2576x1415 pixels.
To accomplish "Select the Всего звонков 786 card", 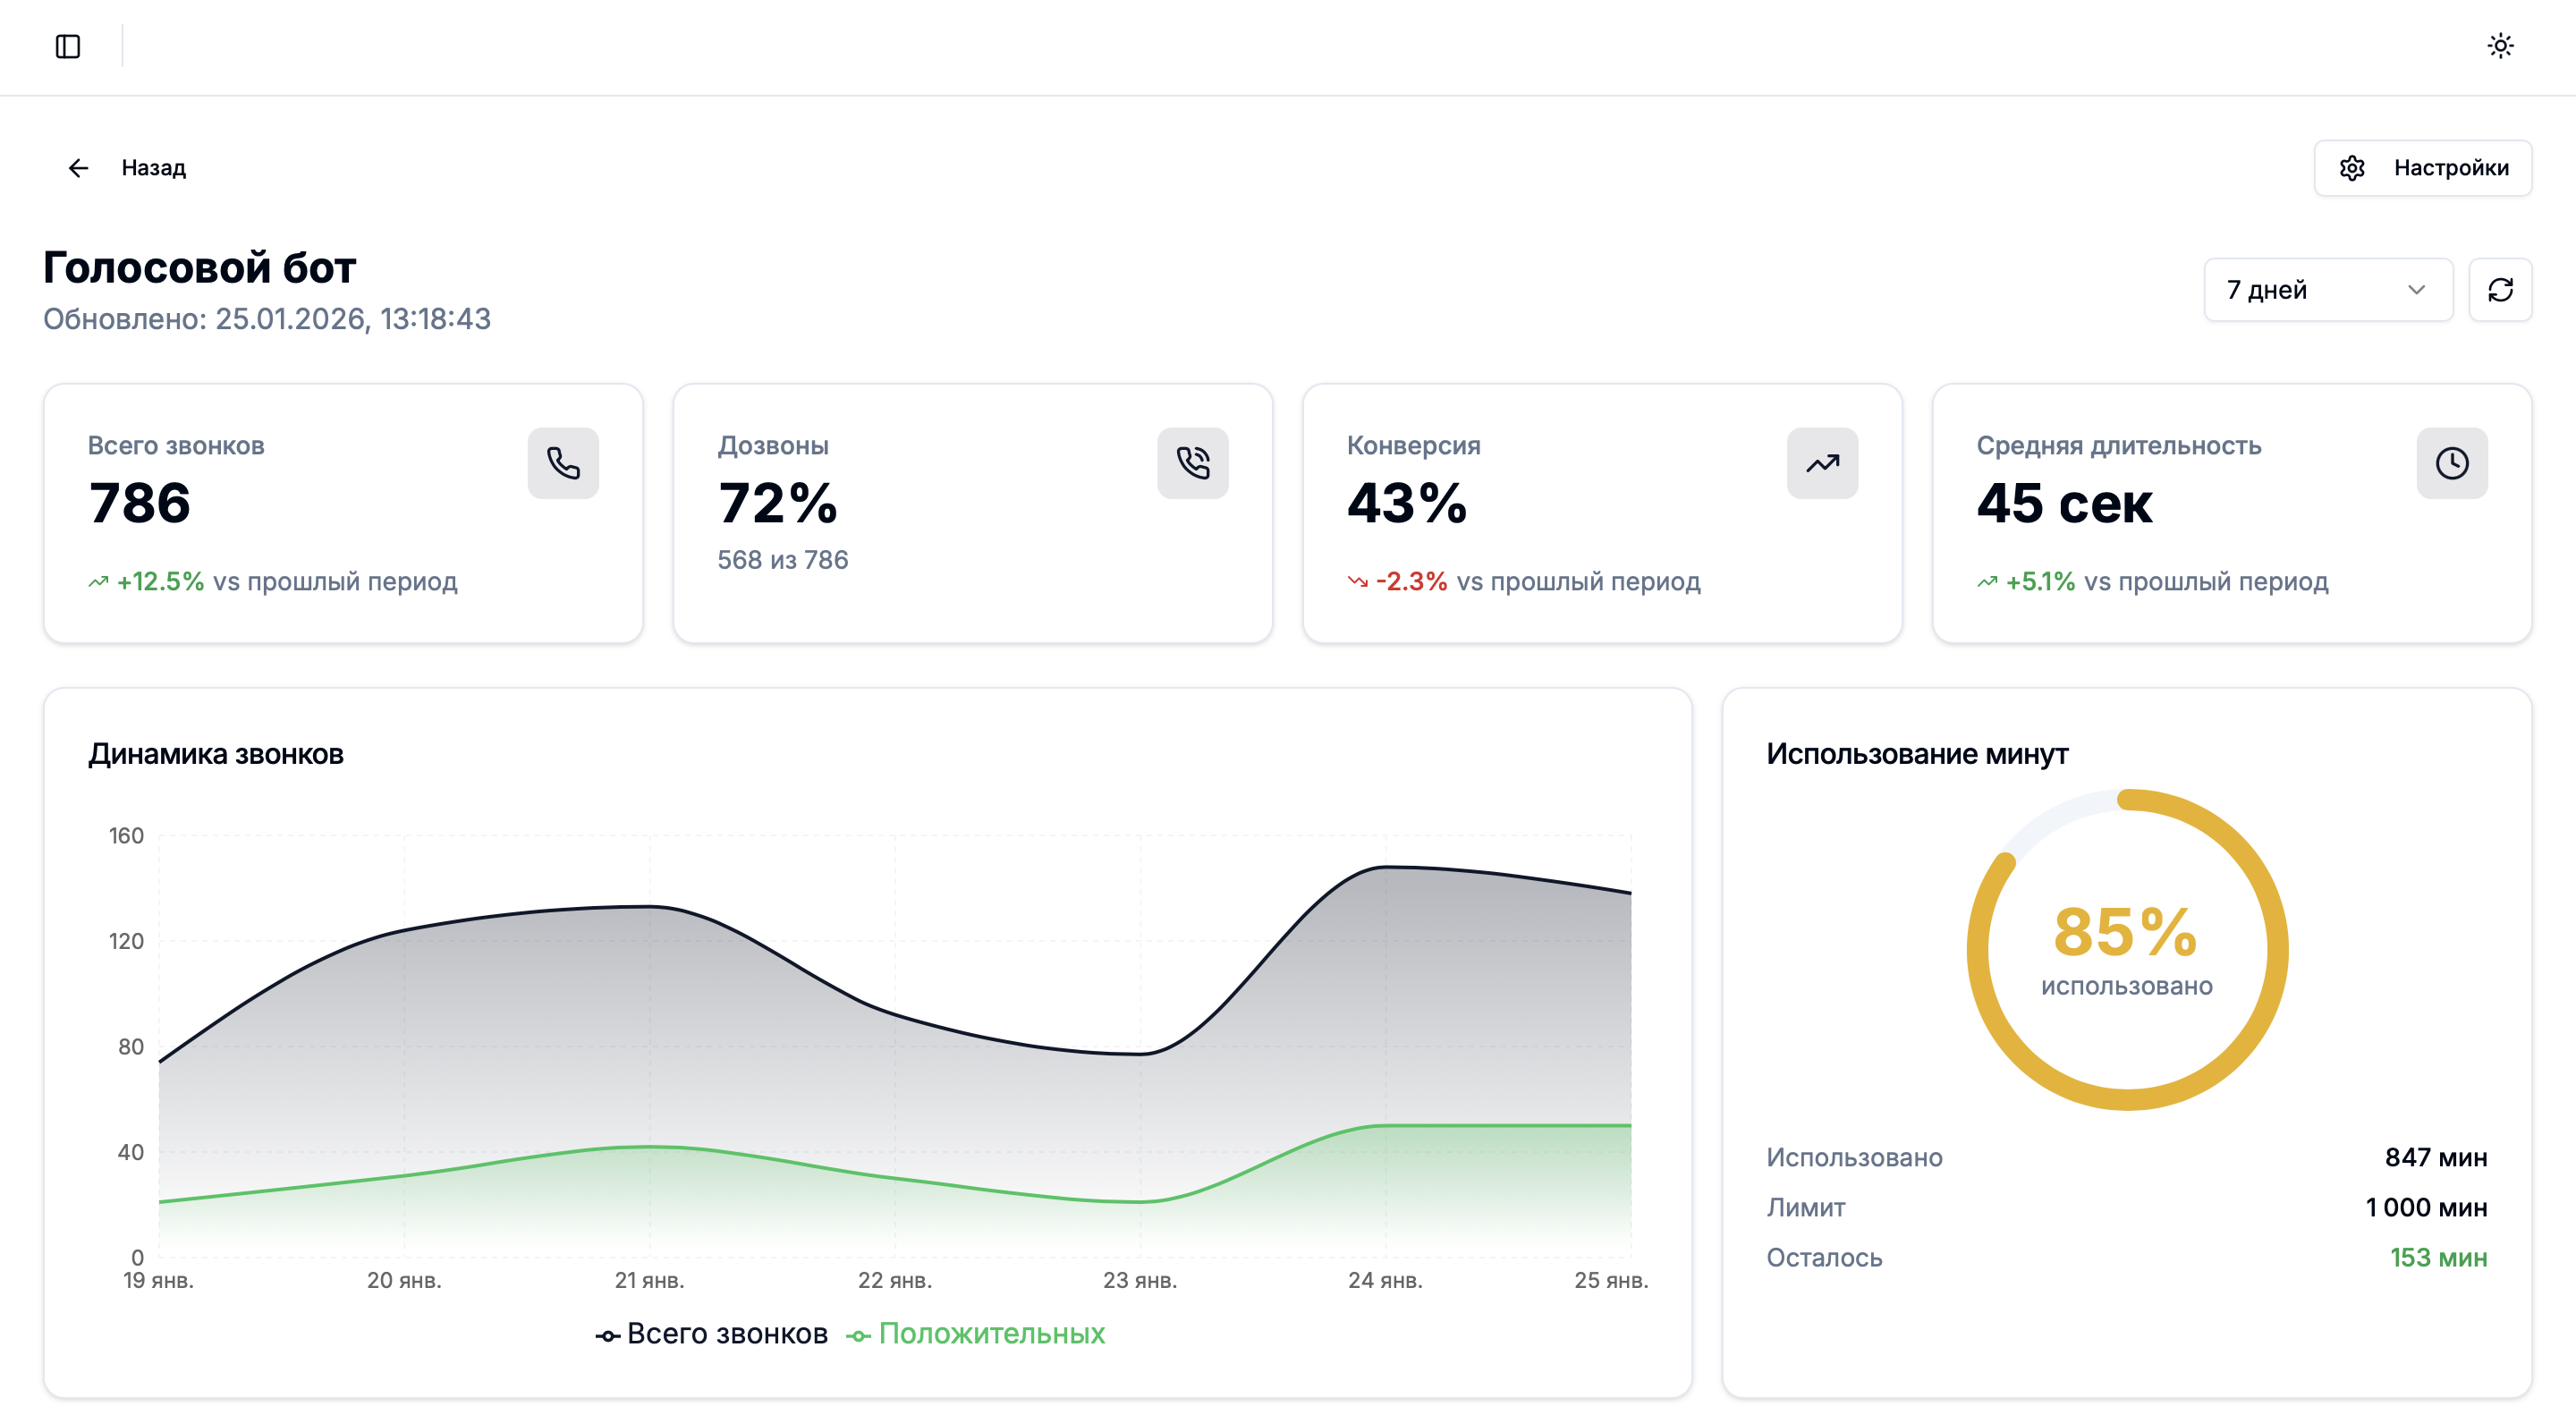I will pyautogui.click(x=342, y=513).
